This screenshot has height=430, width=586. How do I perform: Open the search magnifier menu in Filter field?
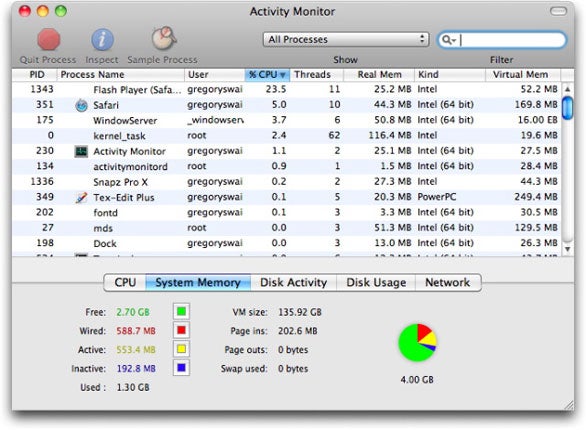tap(448, 40)
